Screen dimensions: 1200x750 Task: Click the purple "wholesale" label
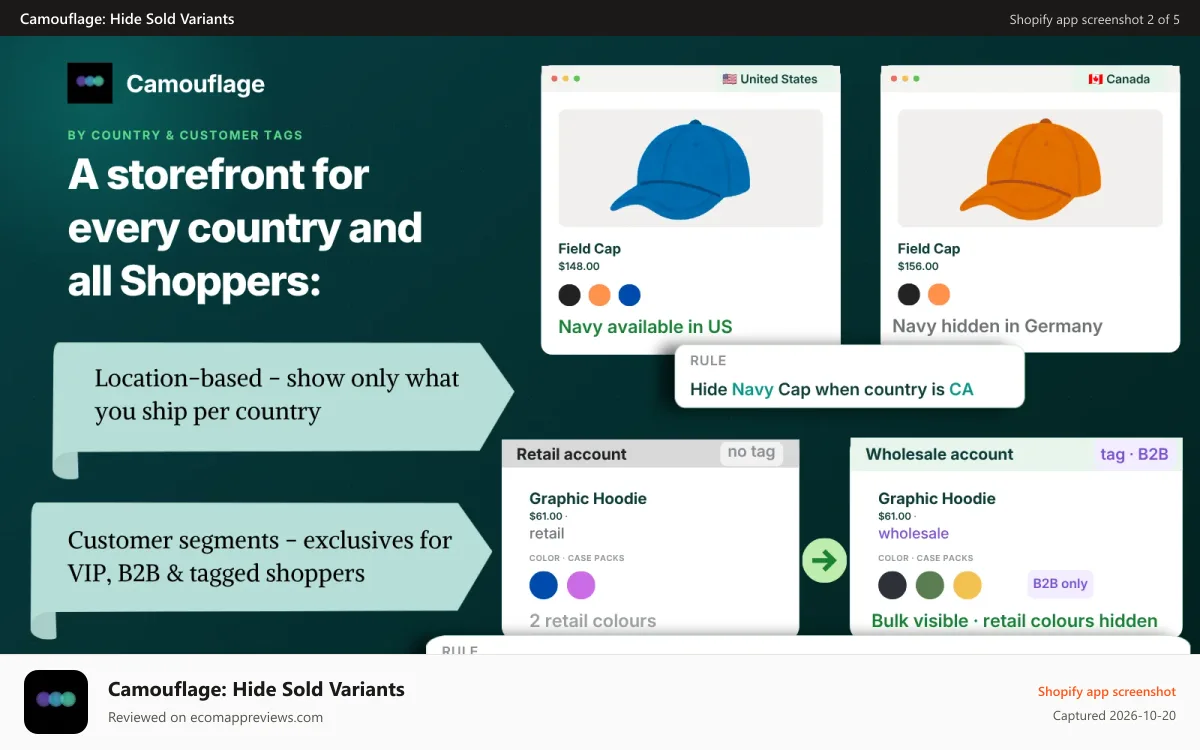(x=913, y=533)
